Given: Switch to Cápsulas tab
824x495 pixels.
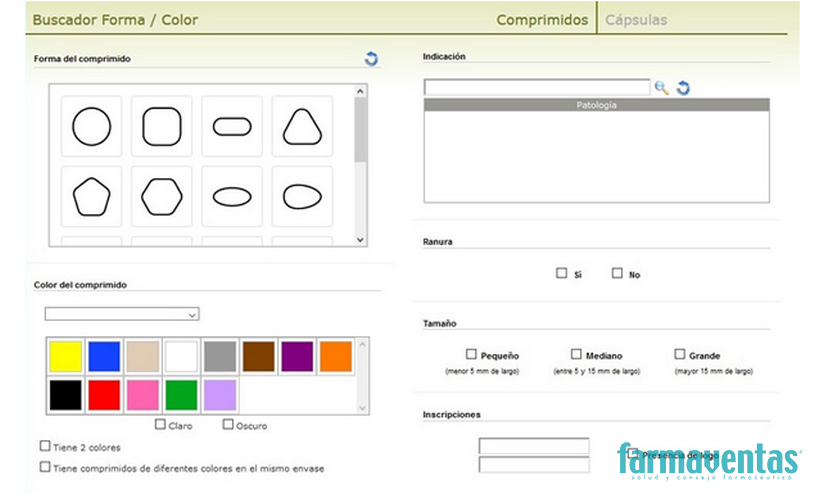Looking at the screenshot, I should pos(636,20).
